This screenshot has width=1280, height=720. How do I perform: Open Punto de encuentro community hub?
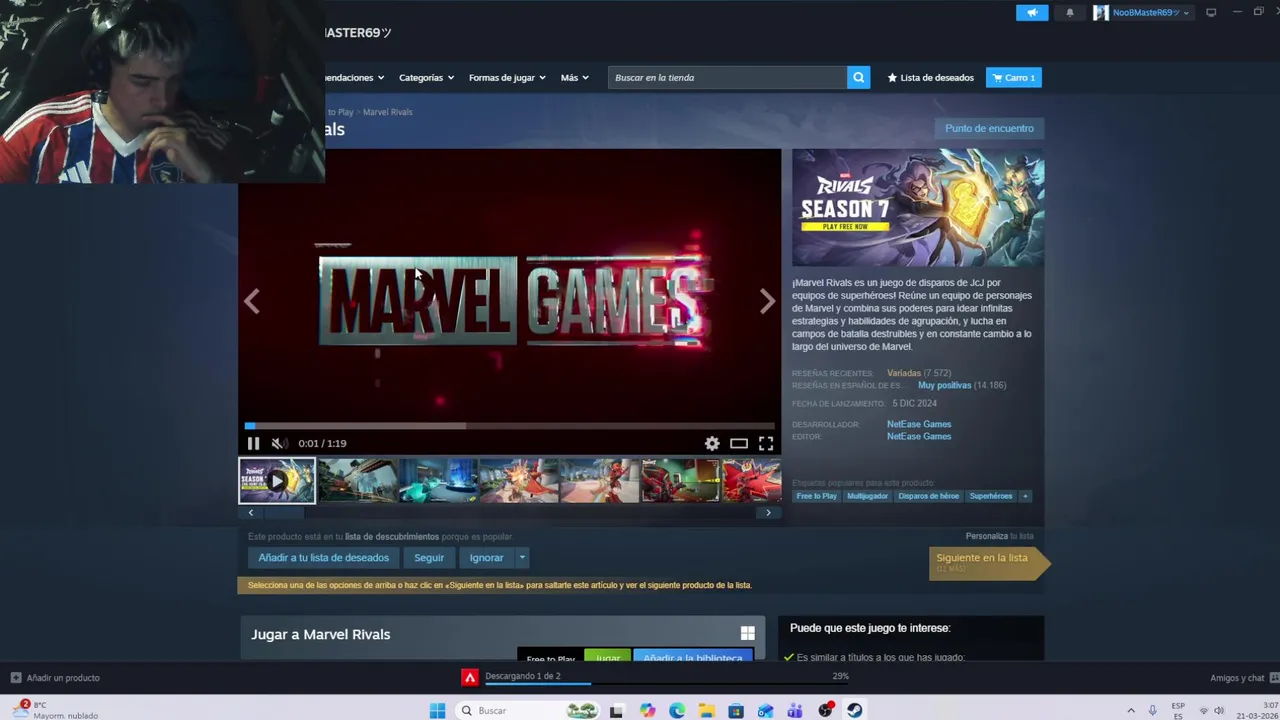(989, 128)
